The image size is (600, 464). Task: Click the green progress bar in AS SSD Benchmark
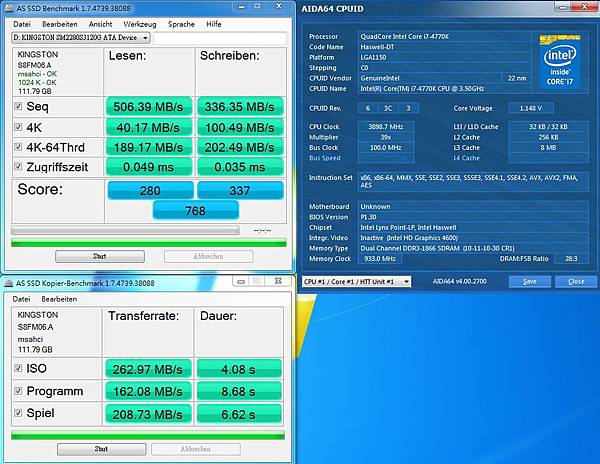pyautogui.click(x=149, y=243)
